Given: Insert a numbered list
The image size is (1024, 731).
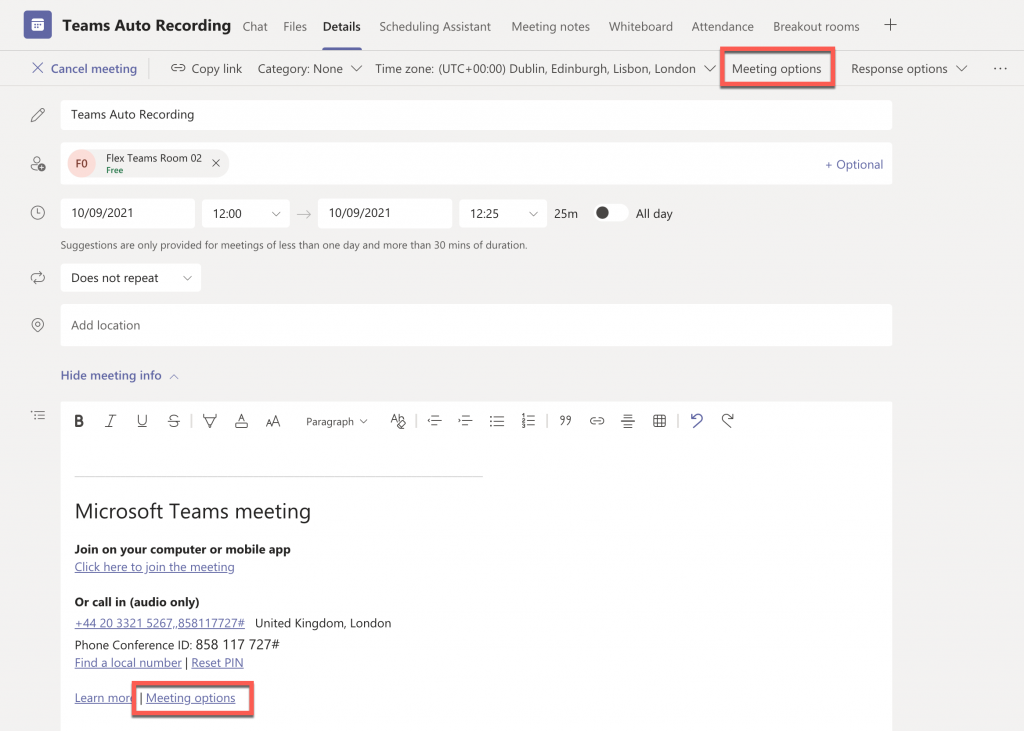Looking at the screenshot, I should 528,421.
